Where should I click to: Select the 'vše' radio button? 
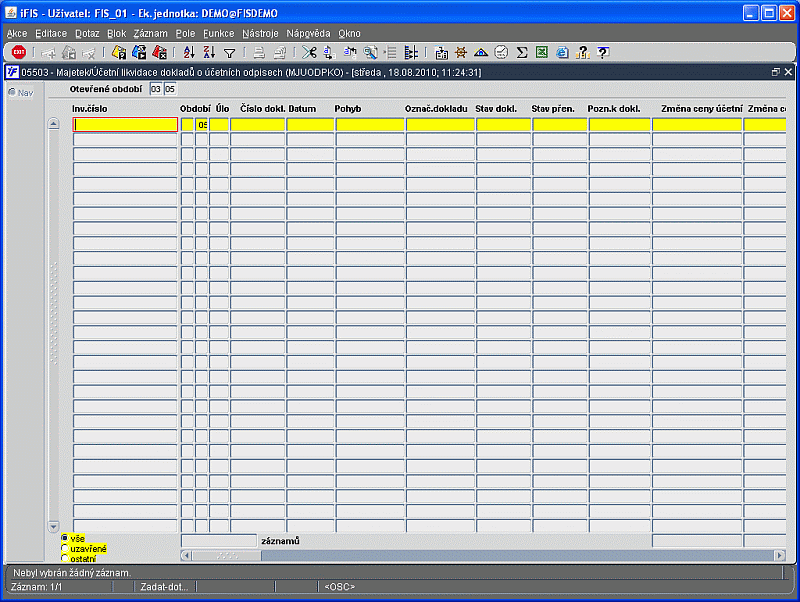(64, 538)
